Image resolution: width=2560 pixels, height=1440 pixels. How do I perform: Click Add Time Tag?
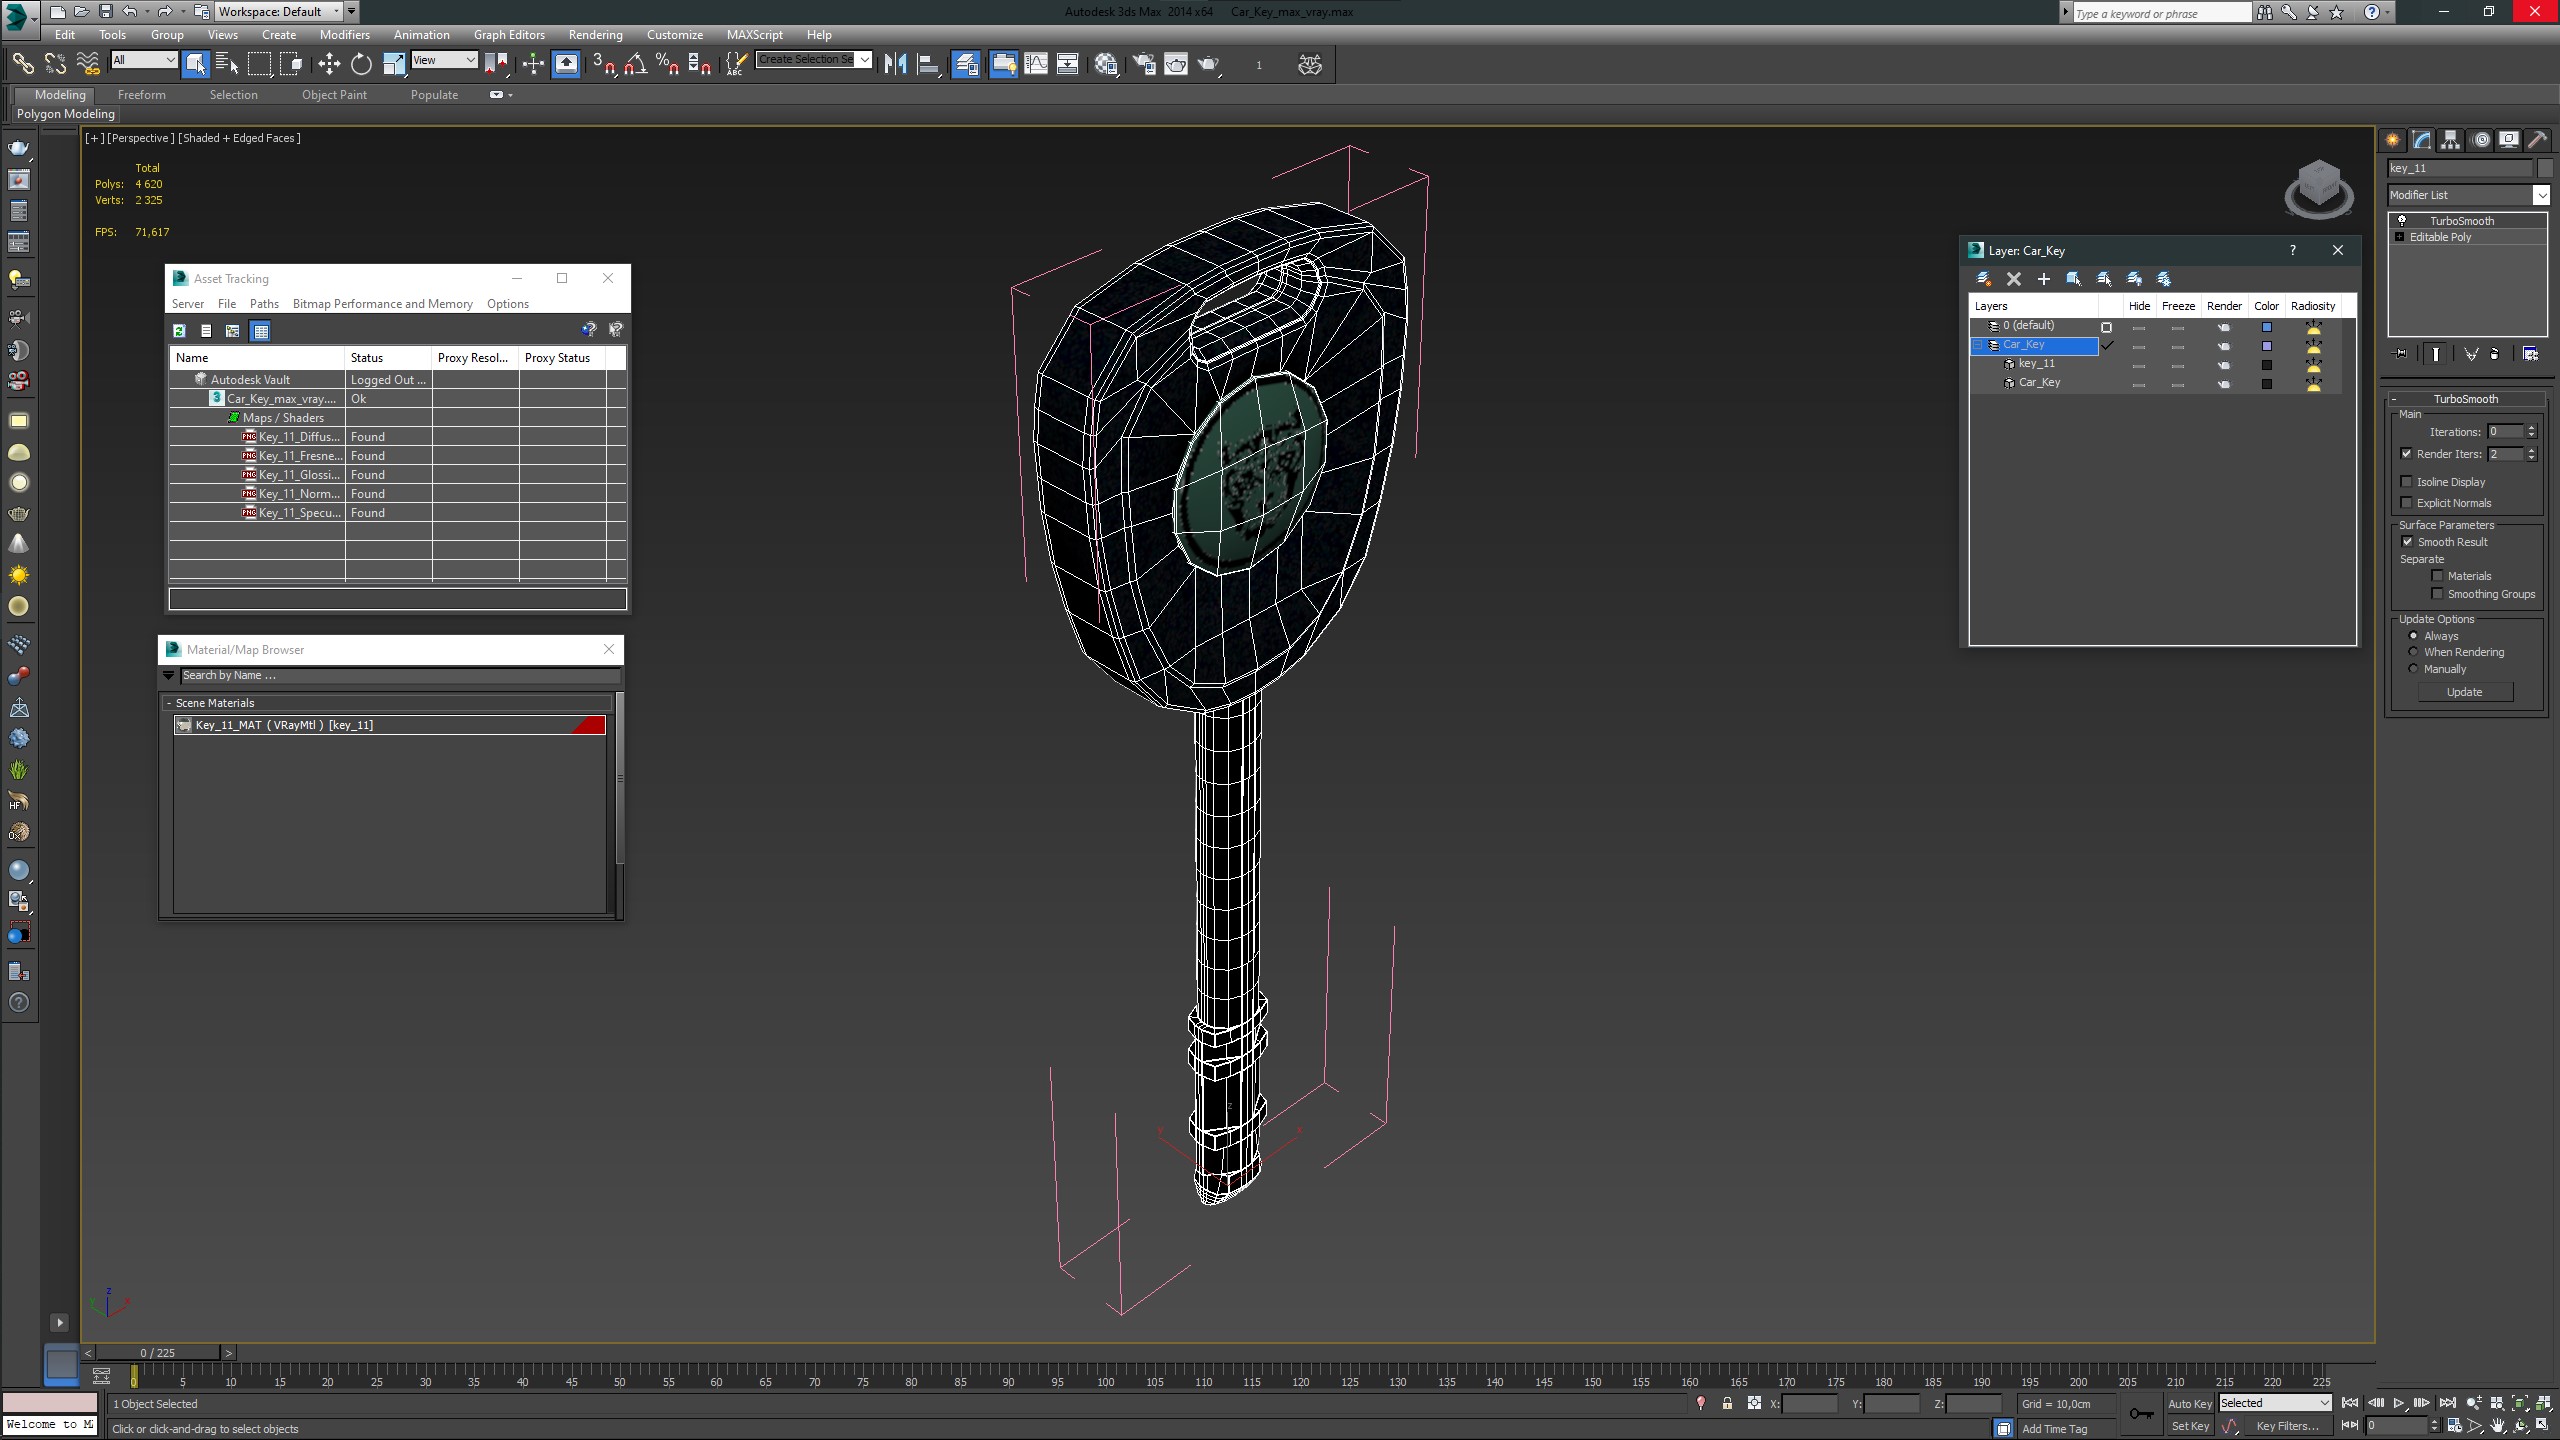click(x=2054, y=1428)
